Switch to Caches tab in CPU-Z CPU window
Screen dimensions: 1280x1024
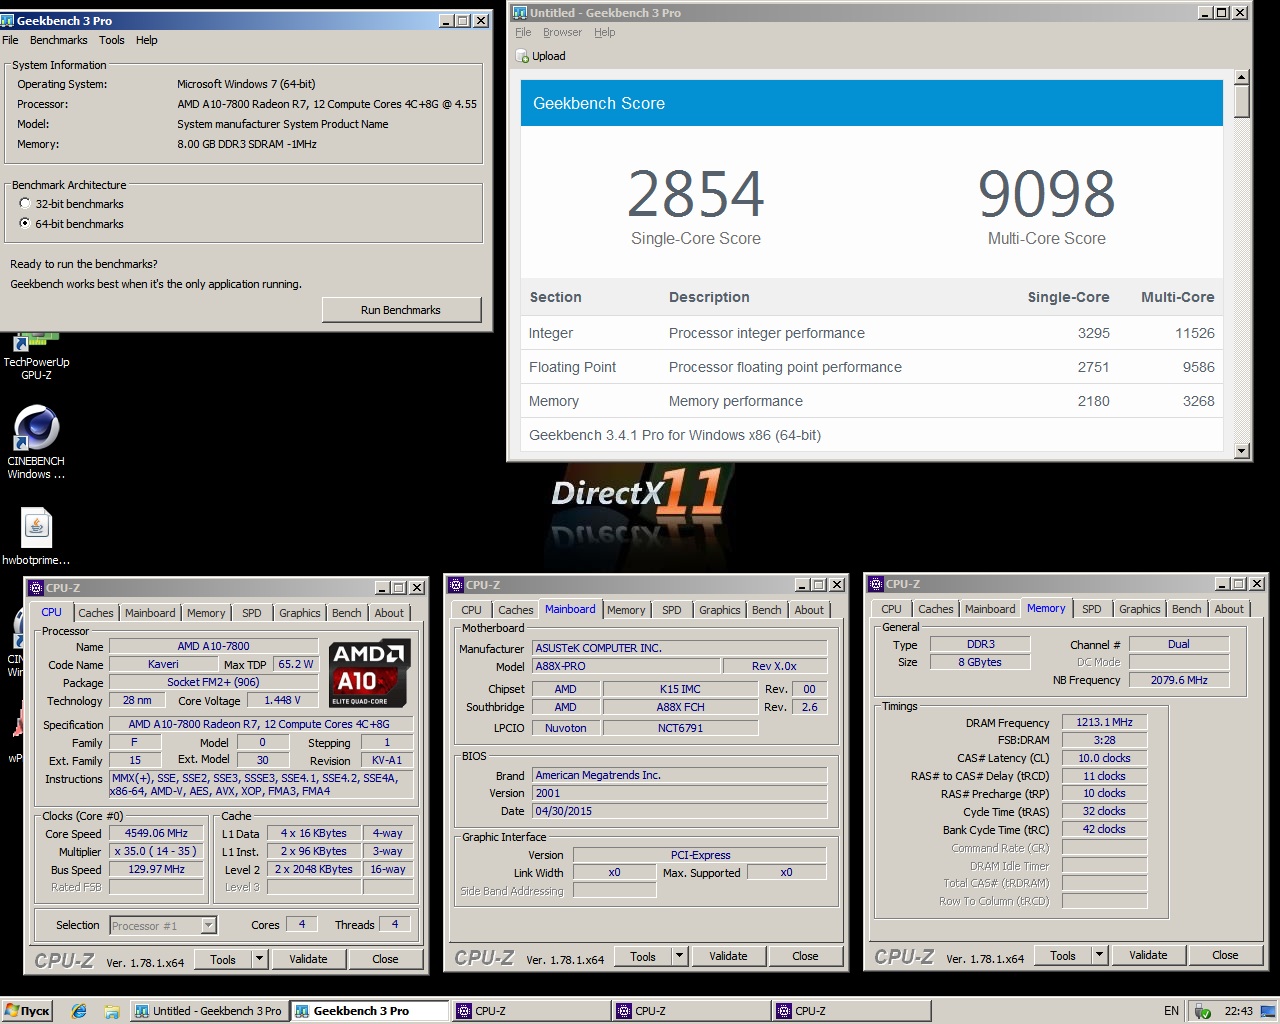click(96, 613)
